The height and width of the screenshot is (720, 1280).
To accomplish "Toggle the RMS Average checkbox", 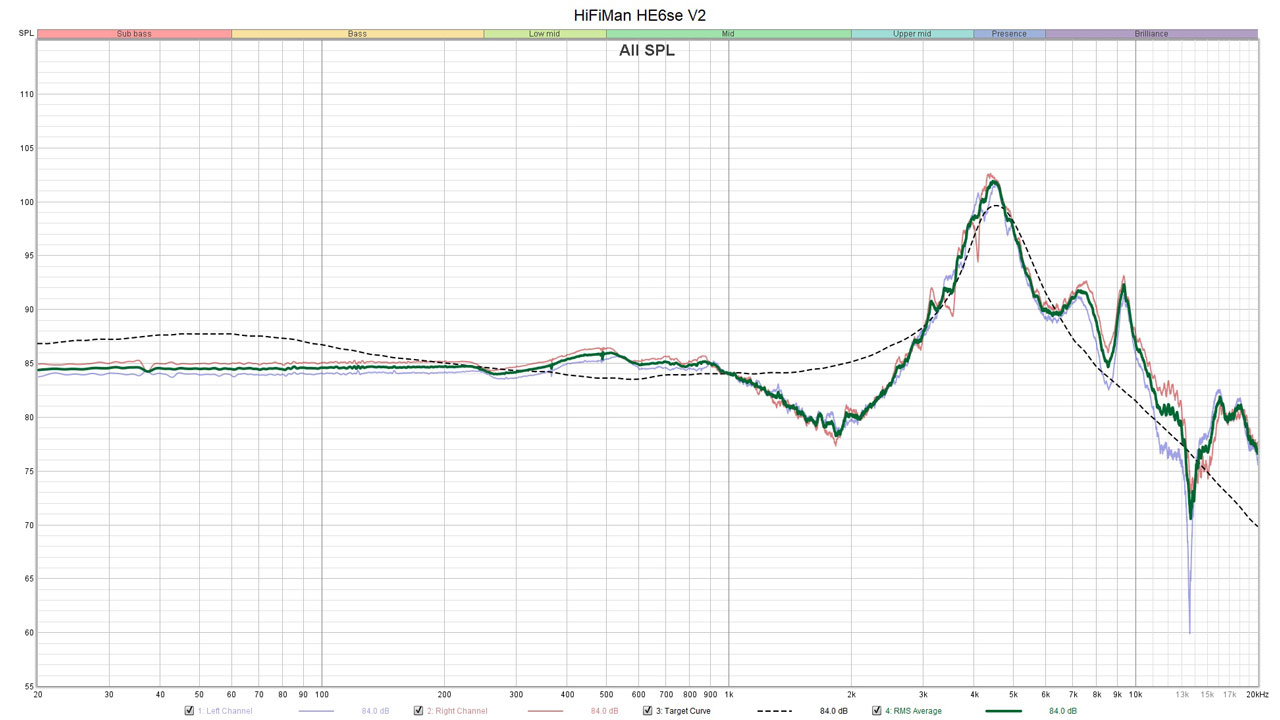I will pyautogui.click(x=876, y=711).
